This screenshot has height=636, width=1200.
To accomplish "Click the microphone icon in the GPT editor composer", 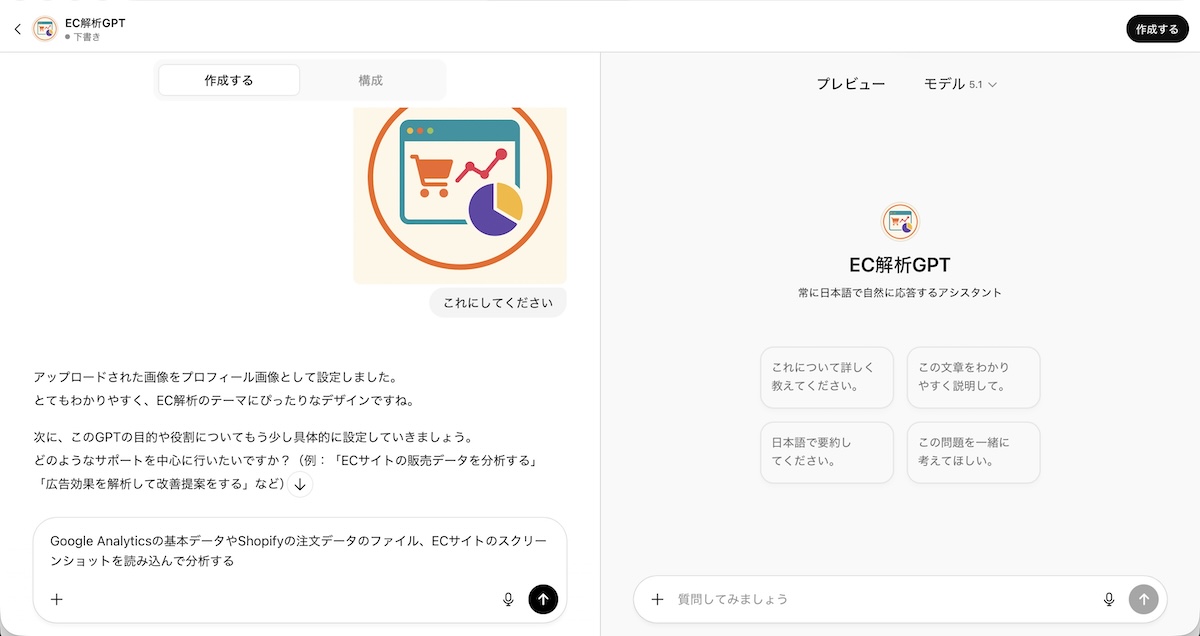I will 508,599.
